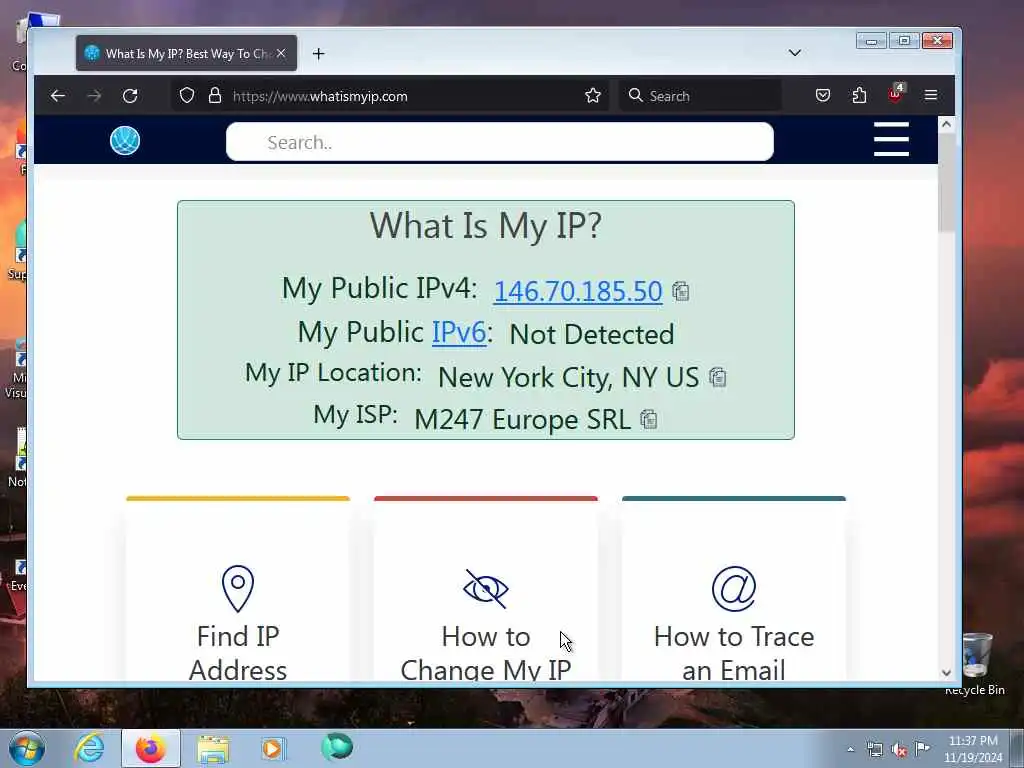
Task: Click the M247 Europe SRL text
Action: pyautogui.click(x=522, y=419)
